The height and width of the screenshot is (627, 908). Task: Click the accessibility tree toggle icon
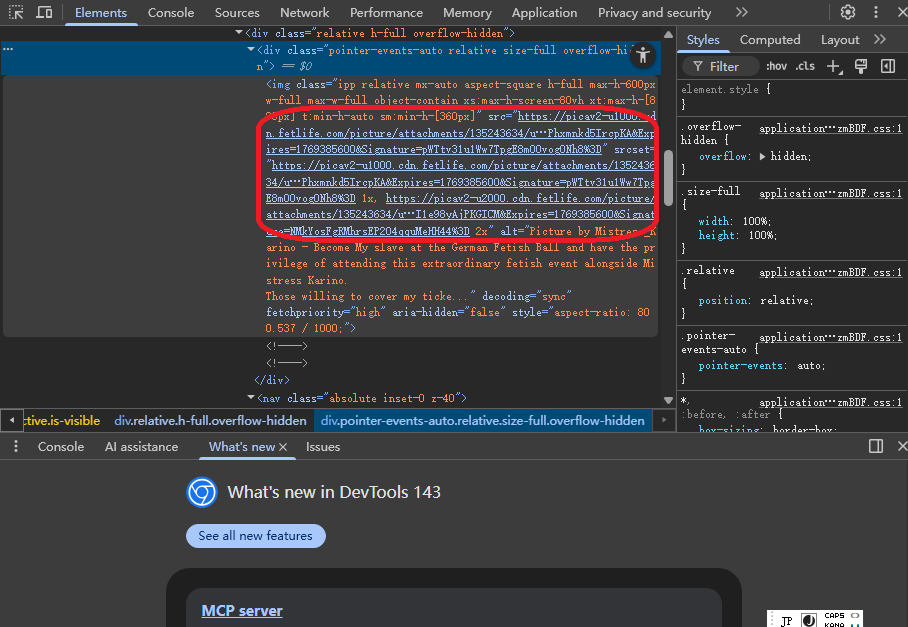(643, 56)
